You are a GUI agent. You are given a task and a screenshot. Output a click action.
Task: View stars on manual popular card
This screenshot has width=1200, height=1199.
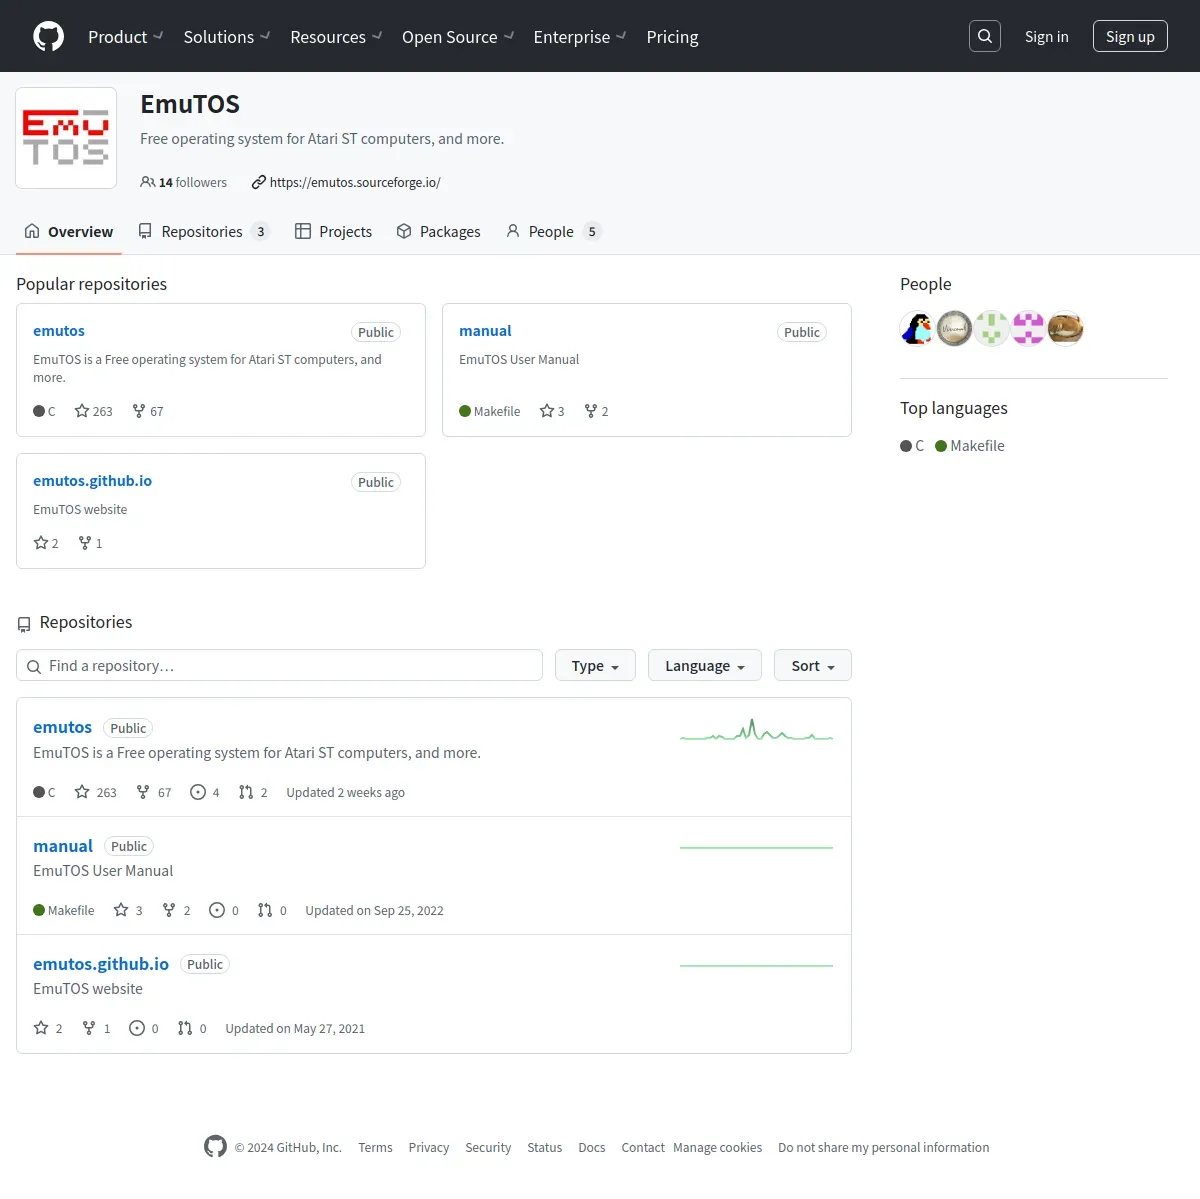pos(552,411)
